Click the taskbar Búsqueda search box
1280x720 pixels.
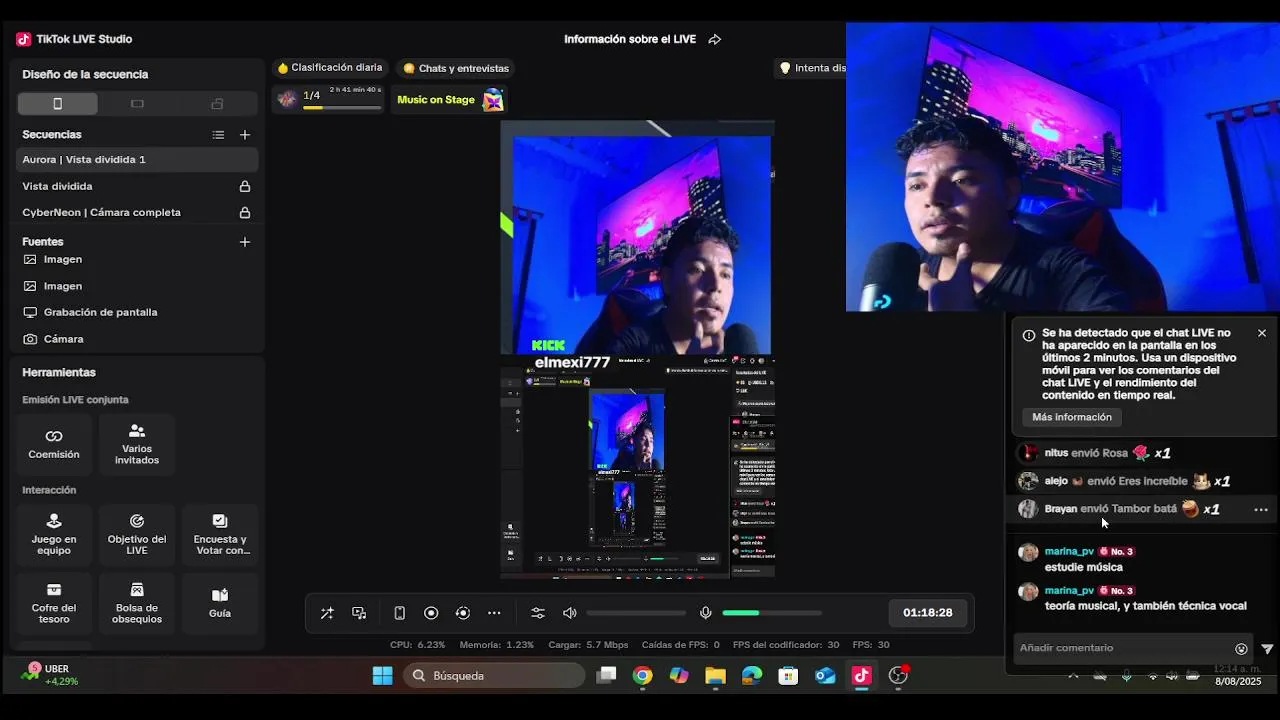pos(494,676)
